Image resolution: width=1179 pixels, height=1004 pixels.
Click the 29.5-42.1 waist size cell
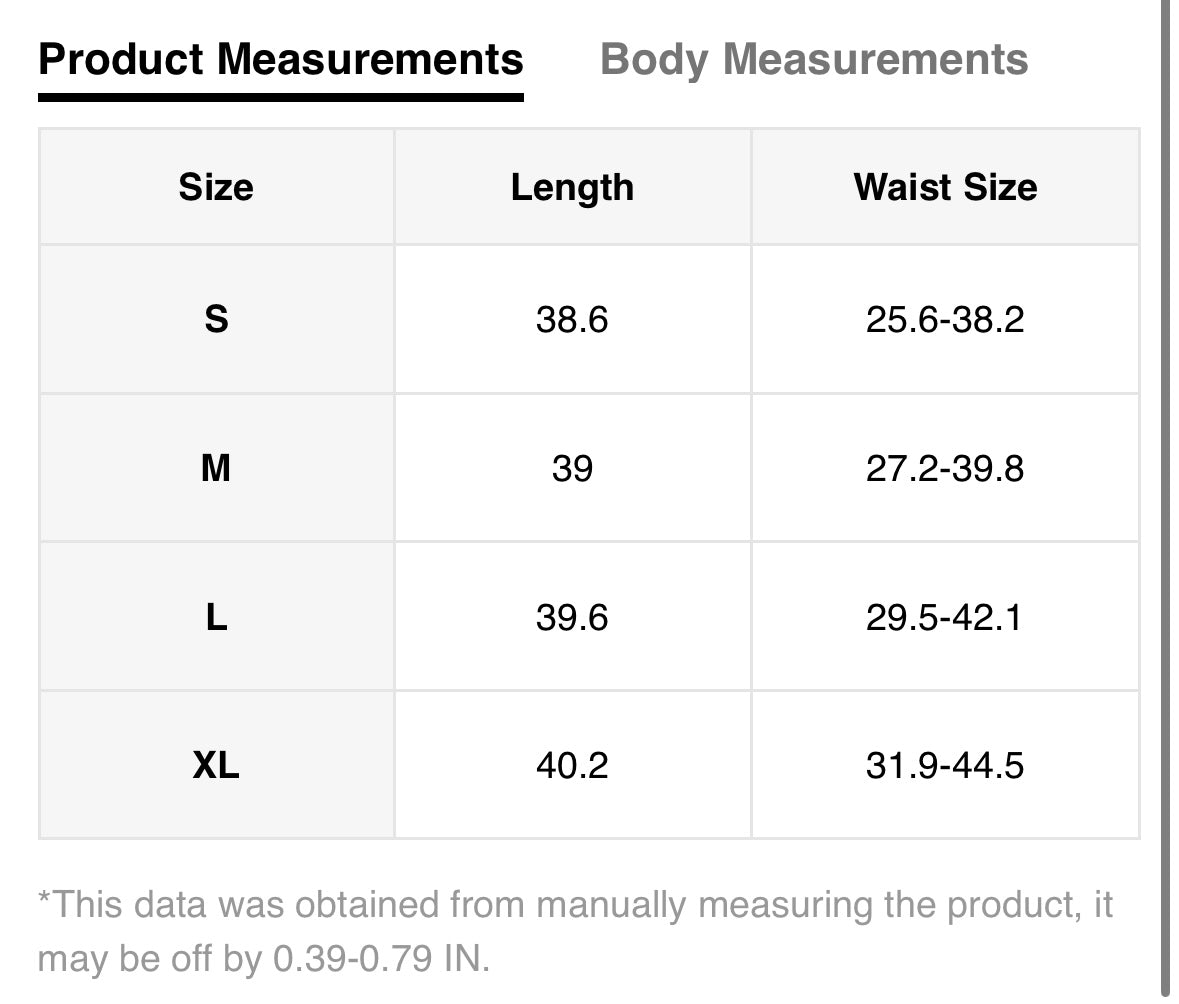tap(945, 617)
